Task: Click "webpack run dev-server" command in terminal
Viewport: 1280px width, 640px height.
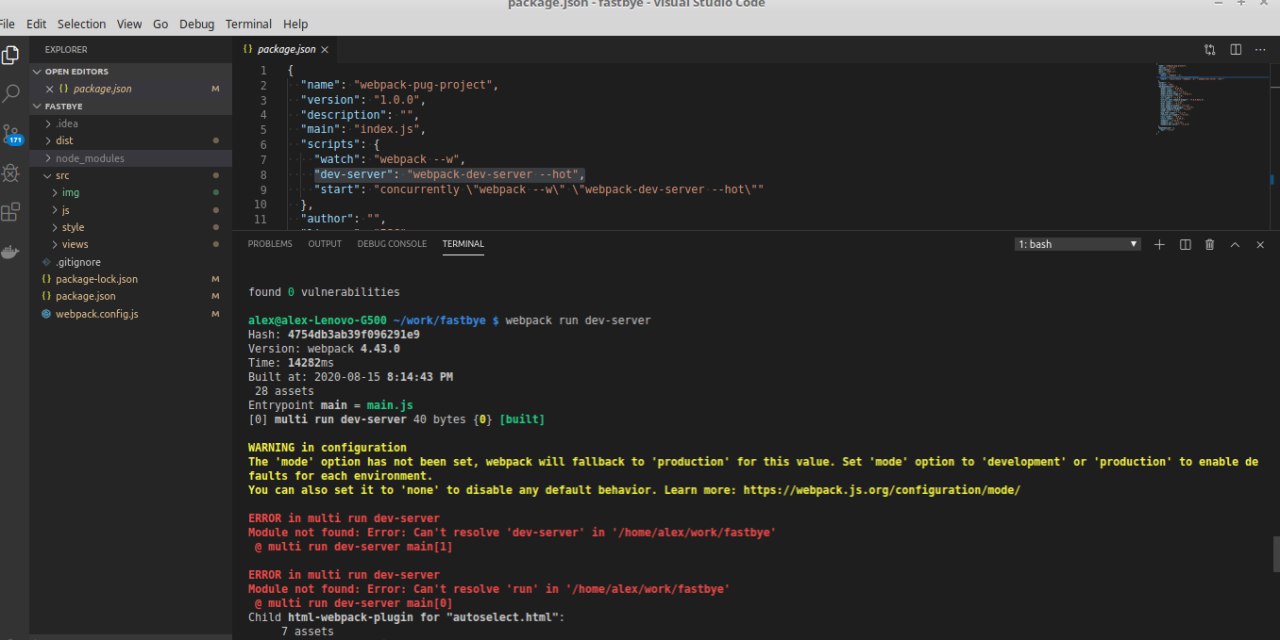Action: click(578, 321)
